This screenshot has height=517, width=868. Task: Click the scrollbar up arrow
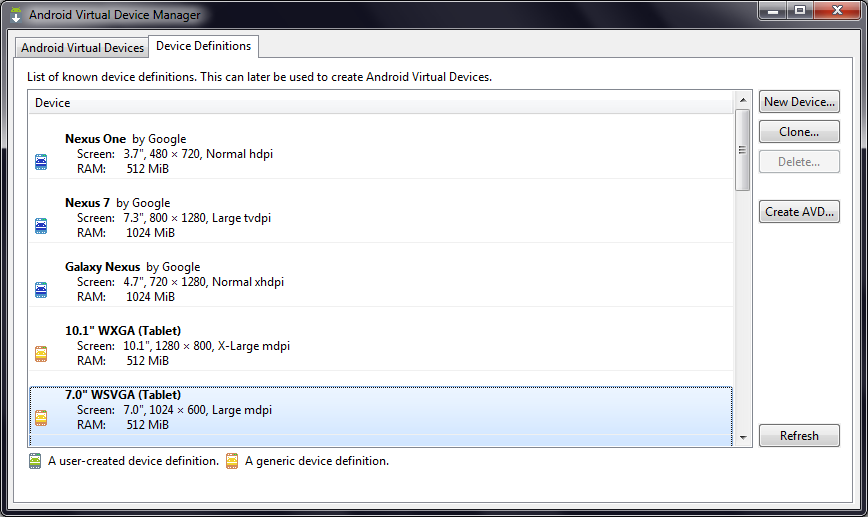[x=743, y=100]
